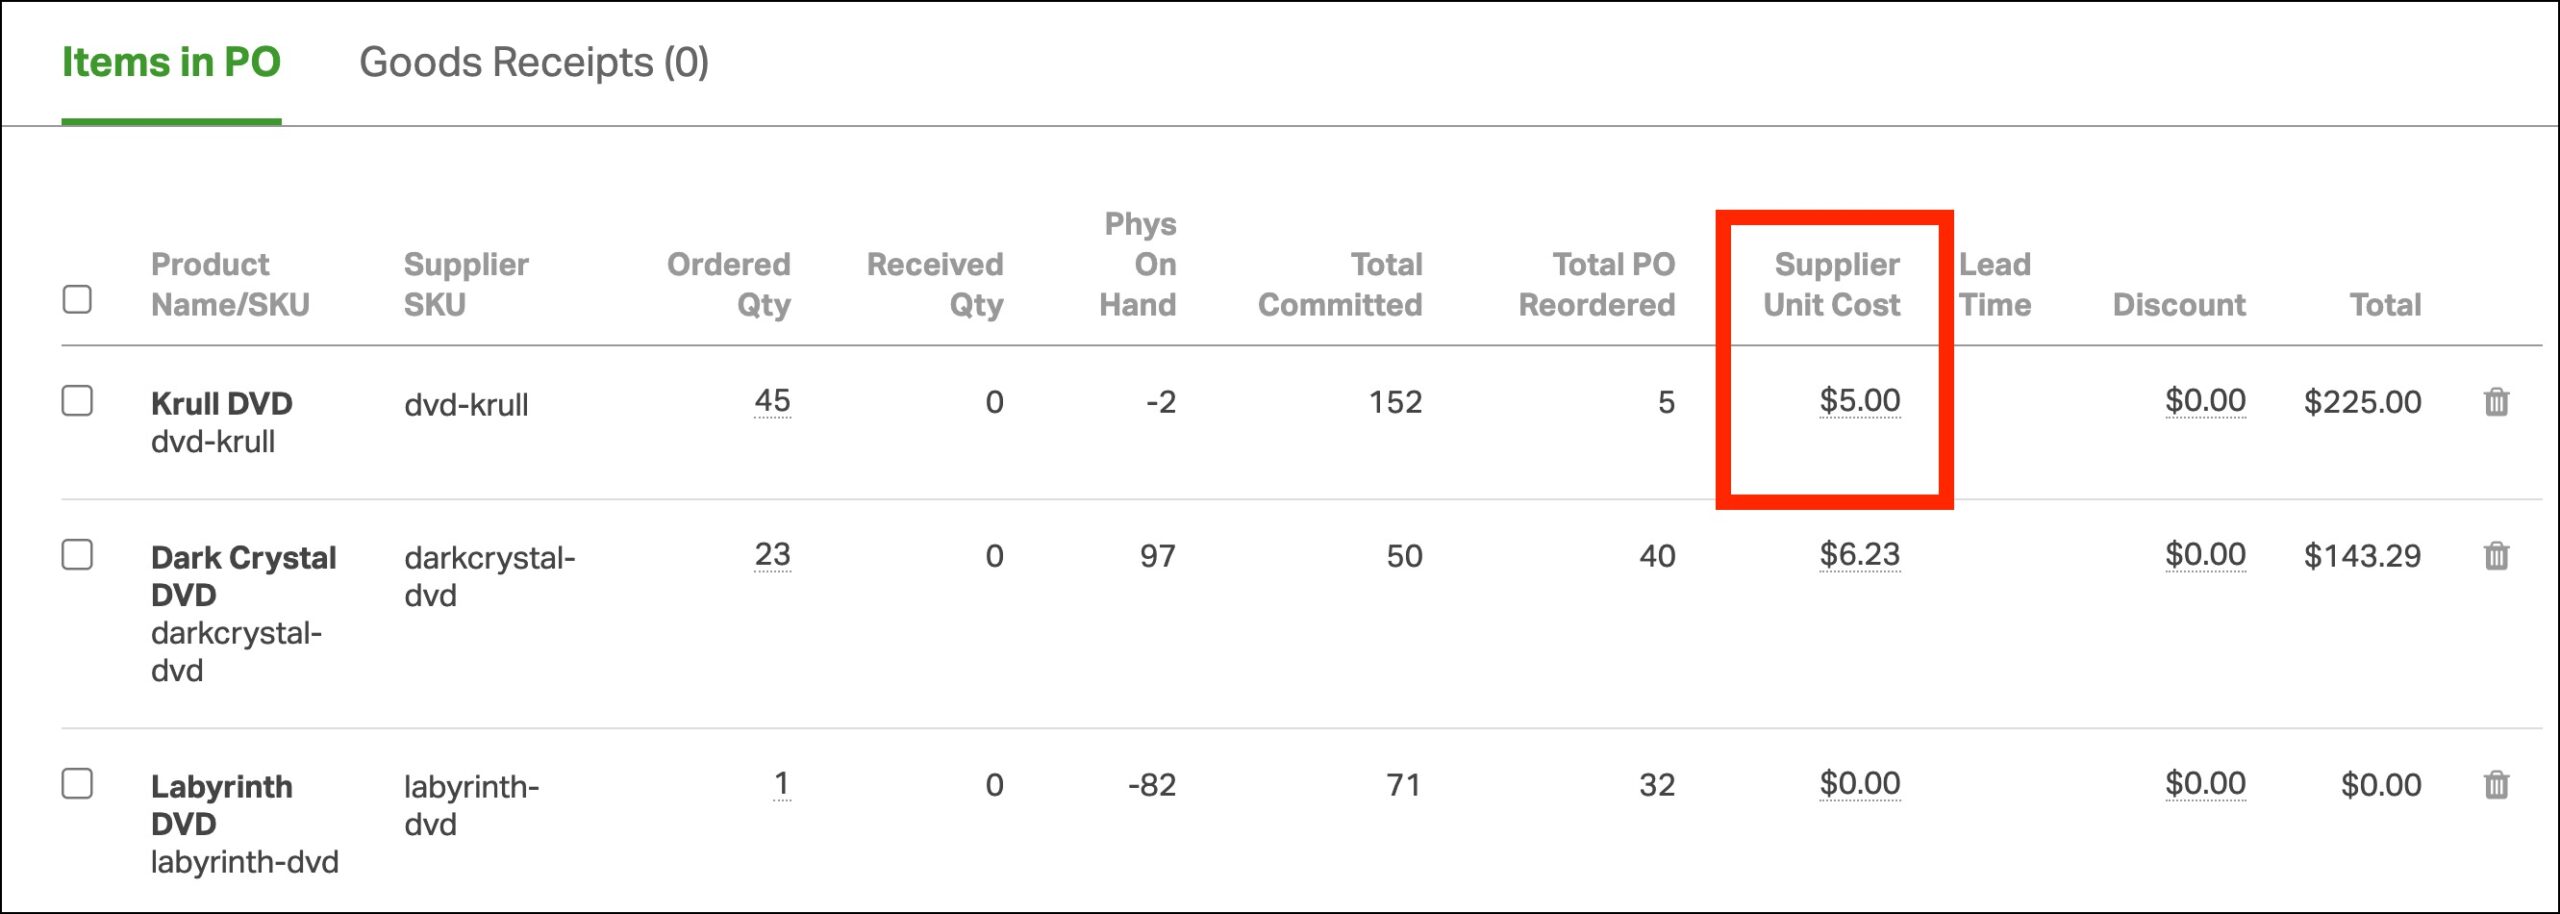Click the Supplier Unit Cost column header
This screenshot has width=2560, height=914.
point(1832,284)
